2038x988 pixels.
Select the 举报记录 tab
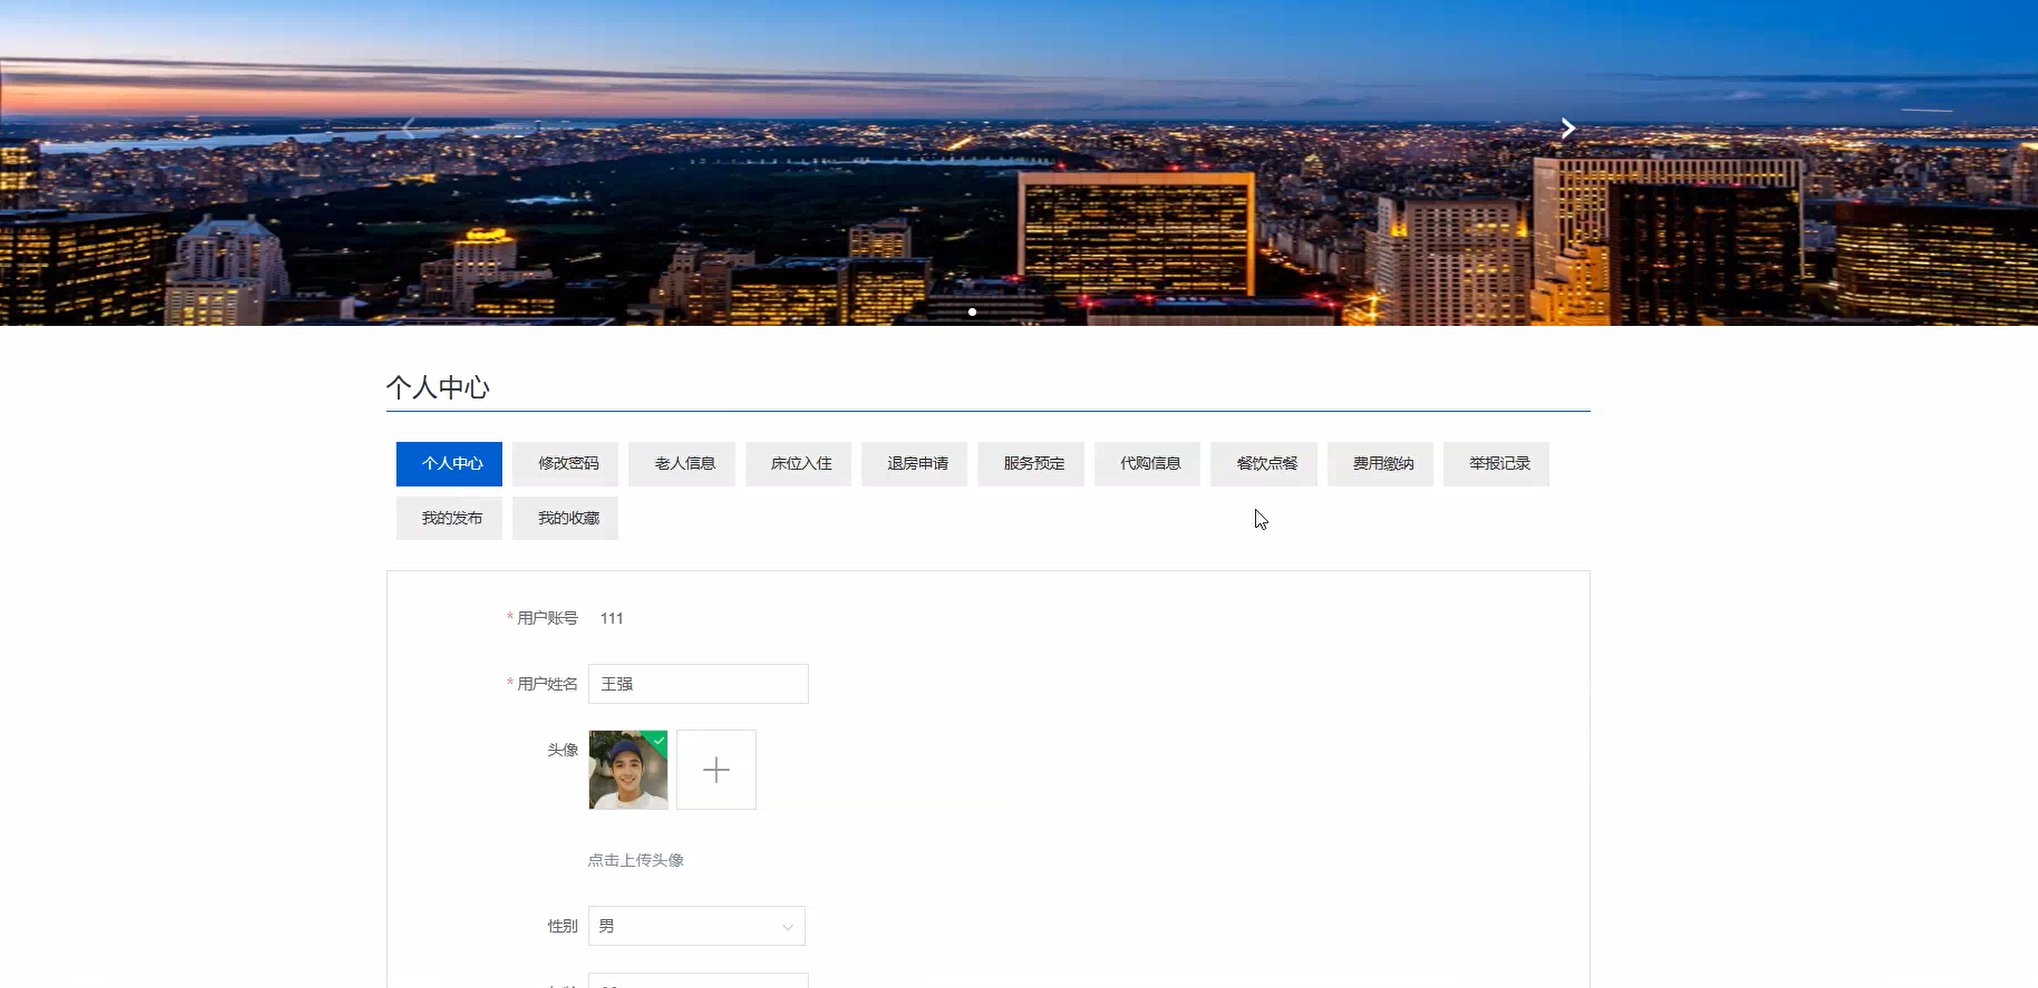[1496, 464]
